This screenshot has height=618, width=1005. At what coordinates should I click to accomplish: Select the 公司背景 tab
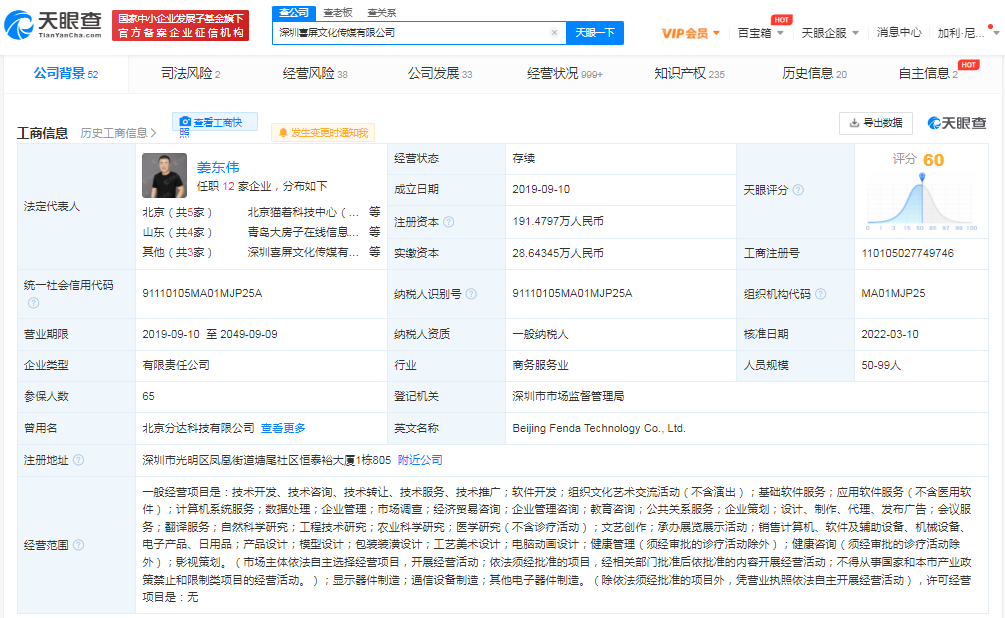[66, 74]
